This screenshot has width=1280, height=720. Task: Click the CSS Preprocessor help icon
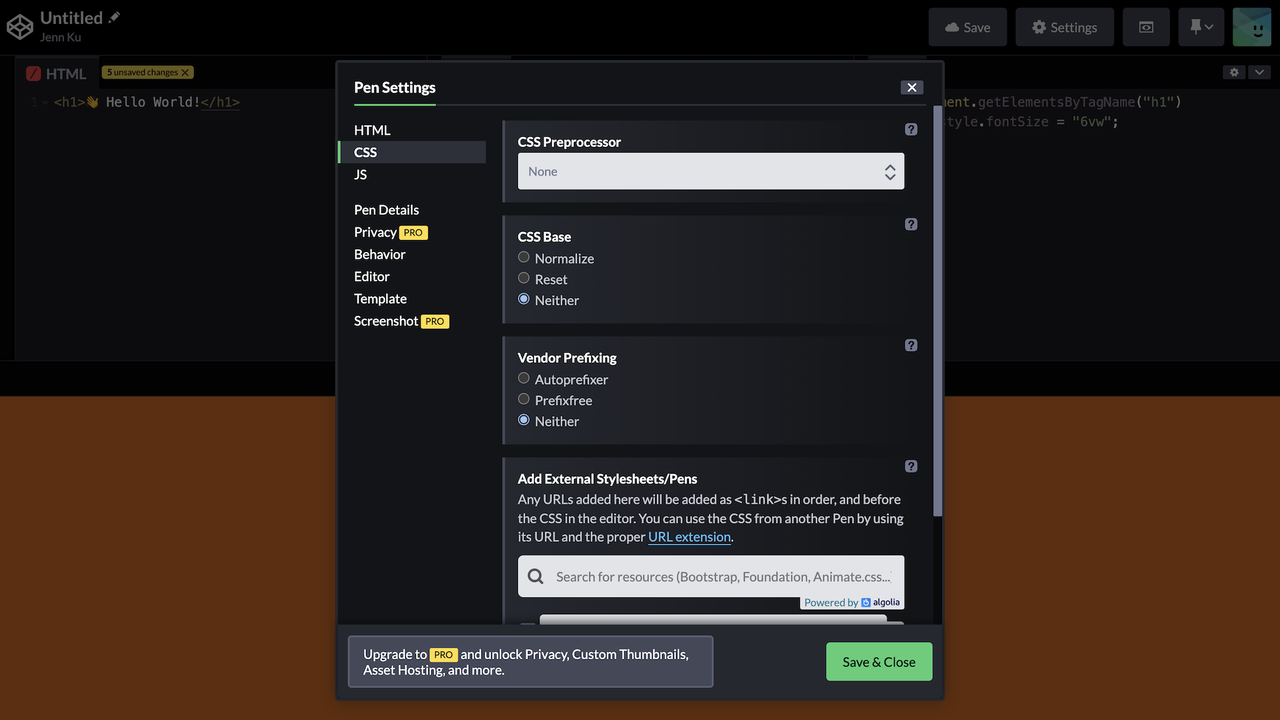(x=911, y=129)
